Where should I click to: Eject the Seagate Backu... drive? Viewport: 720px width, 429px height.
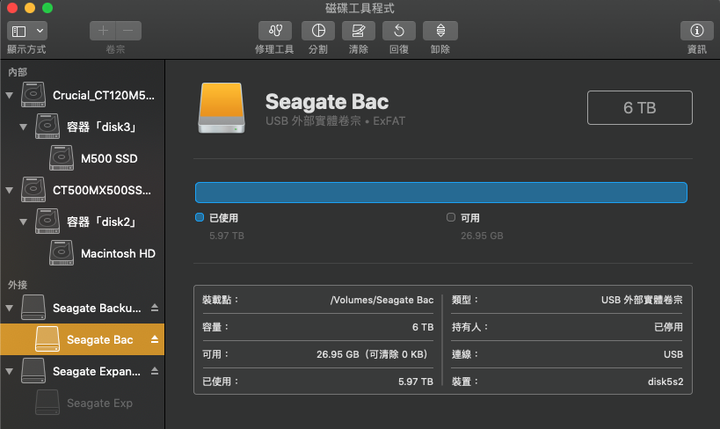coord(155,308)
